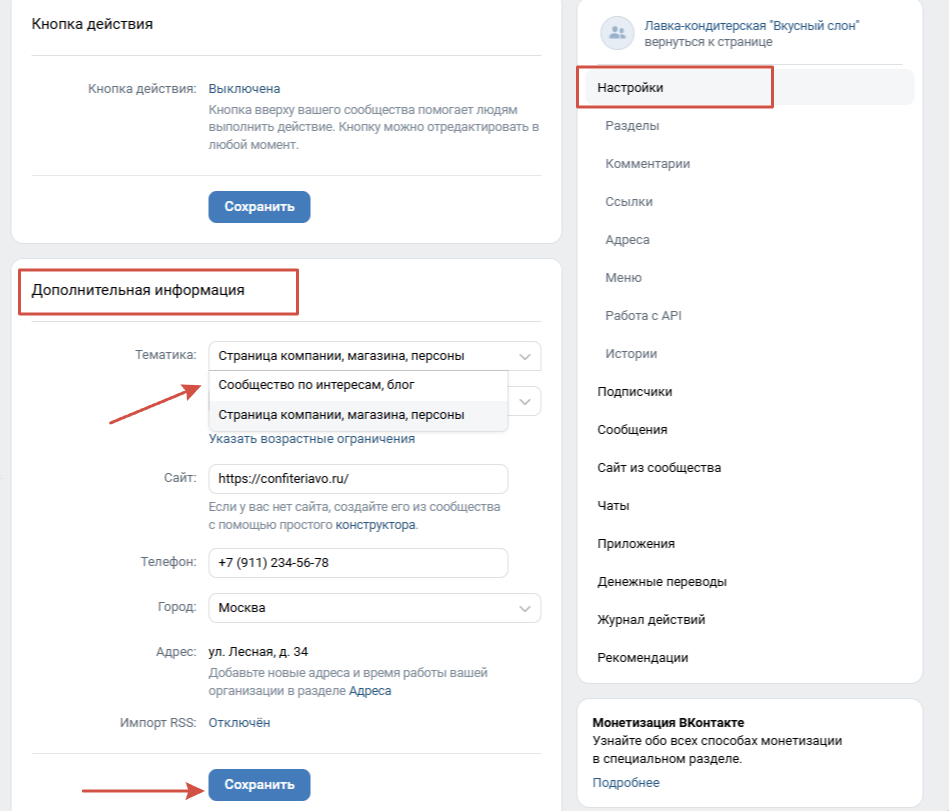
Task: Go to Комментарии settings
Action: coord(647,164)
